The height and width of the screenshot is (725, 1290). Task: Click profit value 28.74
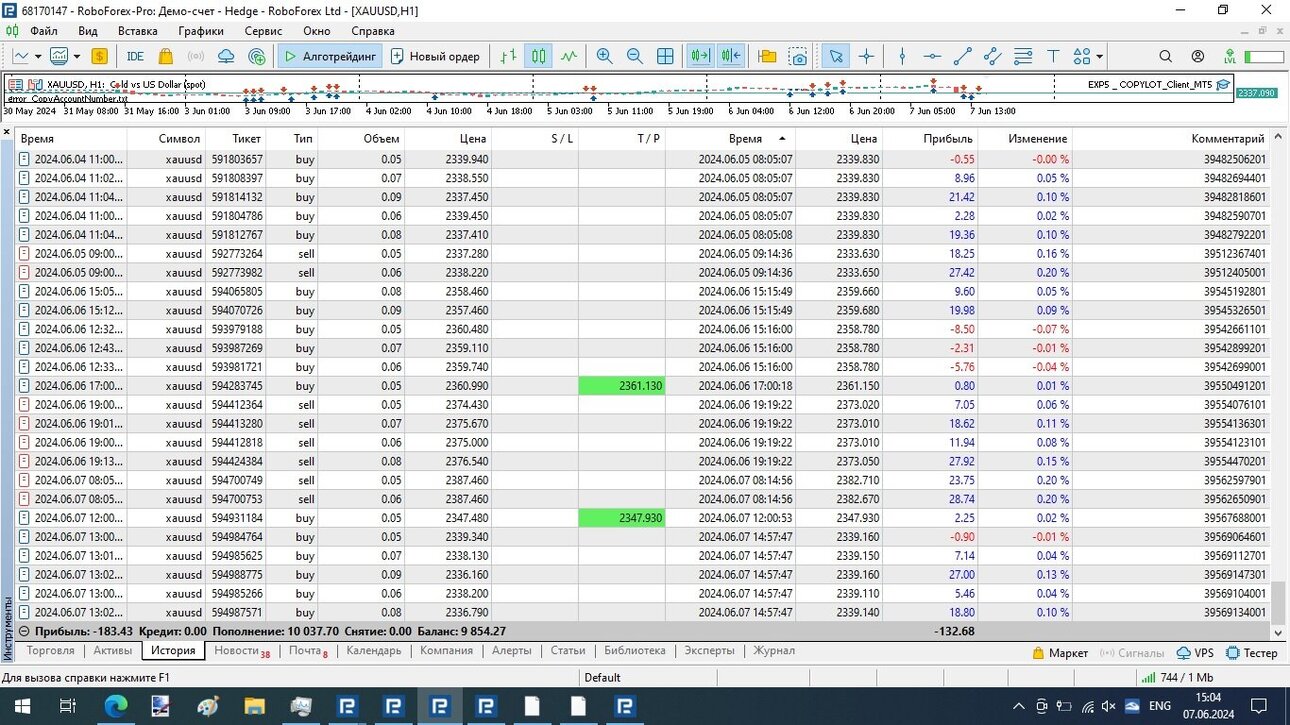point(960,499)
